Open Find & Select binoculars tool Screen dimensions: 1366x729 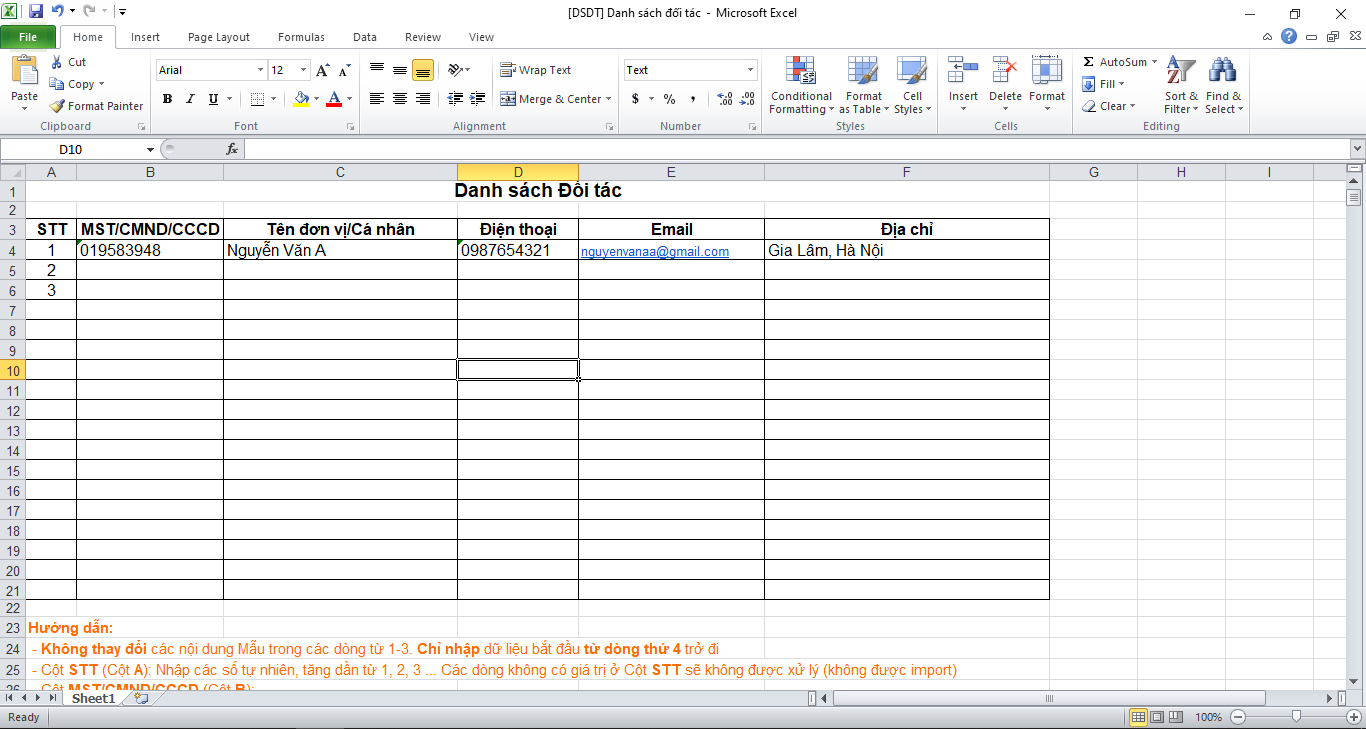point(1222,84)
